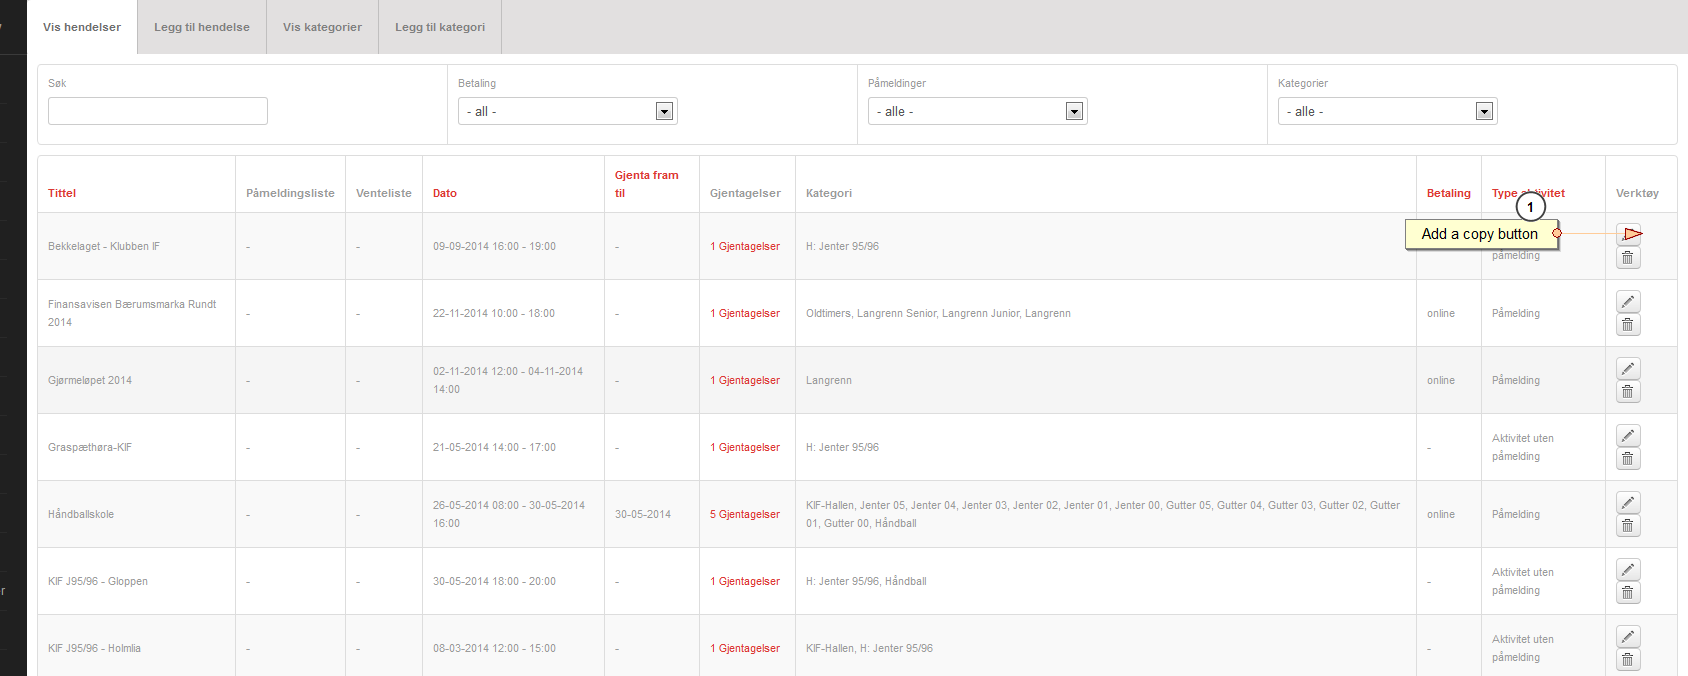The image size is (1688, 676).
Task: Edit the Håndballskole event
Action: [1628, 502]
